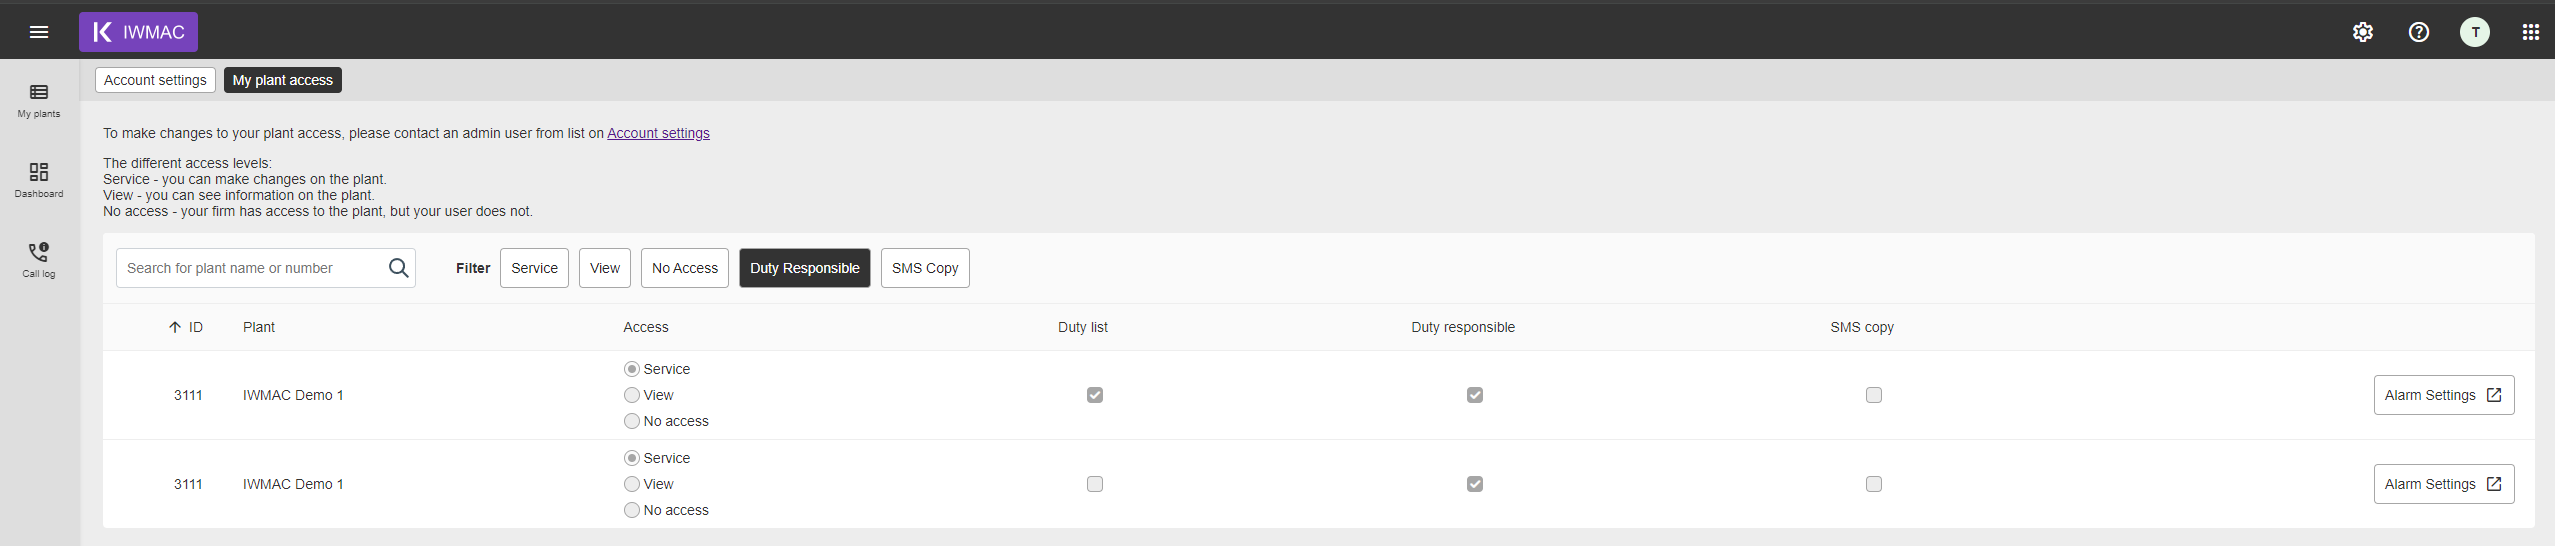Toggle Duty responsible checkbox in second row

[1475, 484]
